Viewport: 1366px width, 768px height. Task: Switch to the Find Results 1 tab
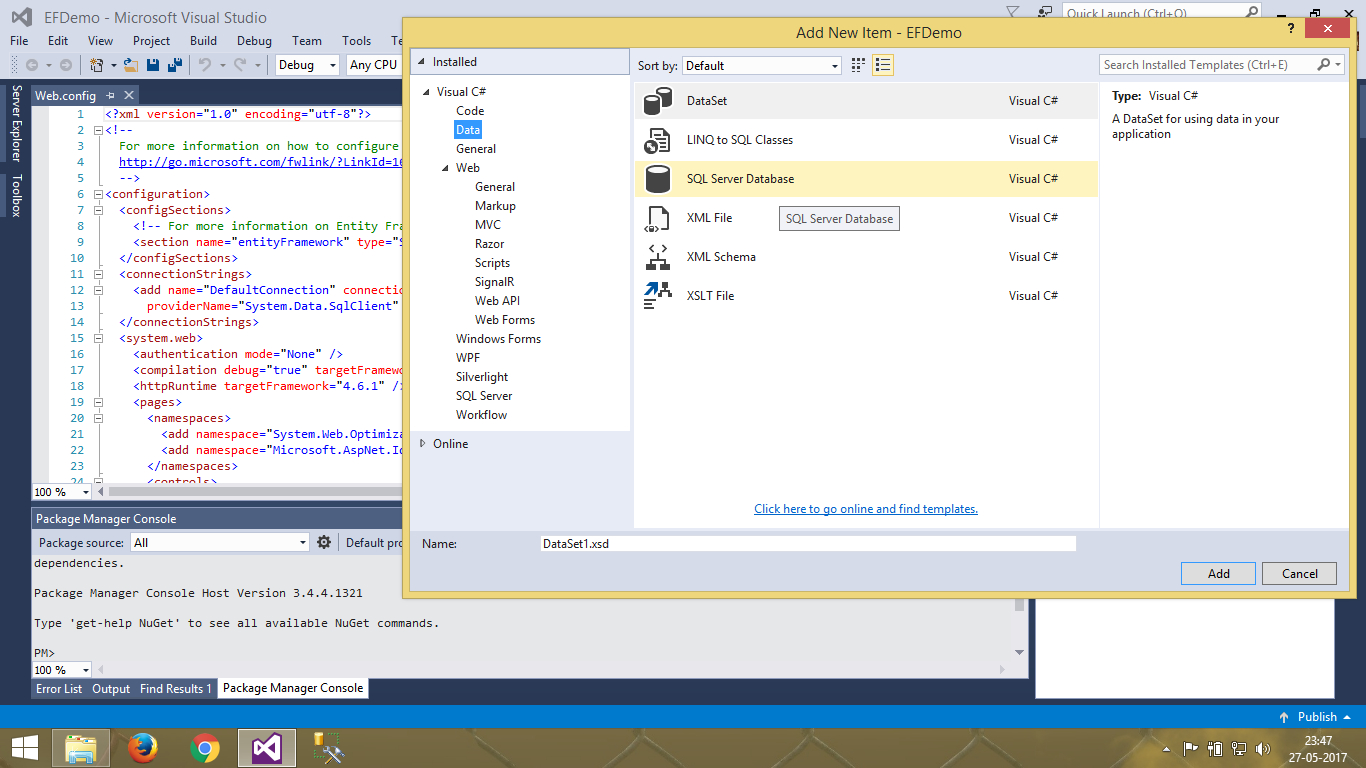[176, 688]
